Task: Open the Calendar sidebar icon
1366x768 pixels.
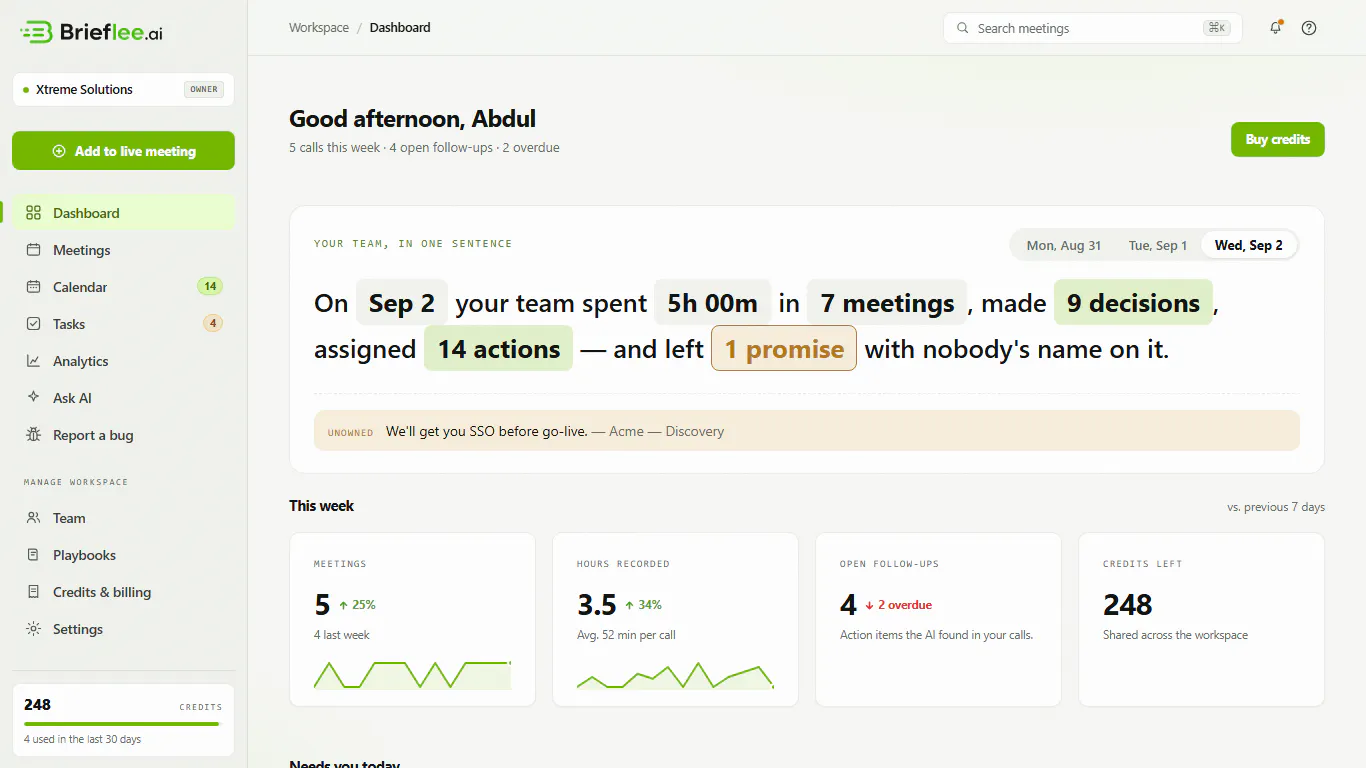Action: tap(34, 287)
